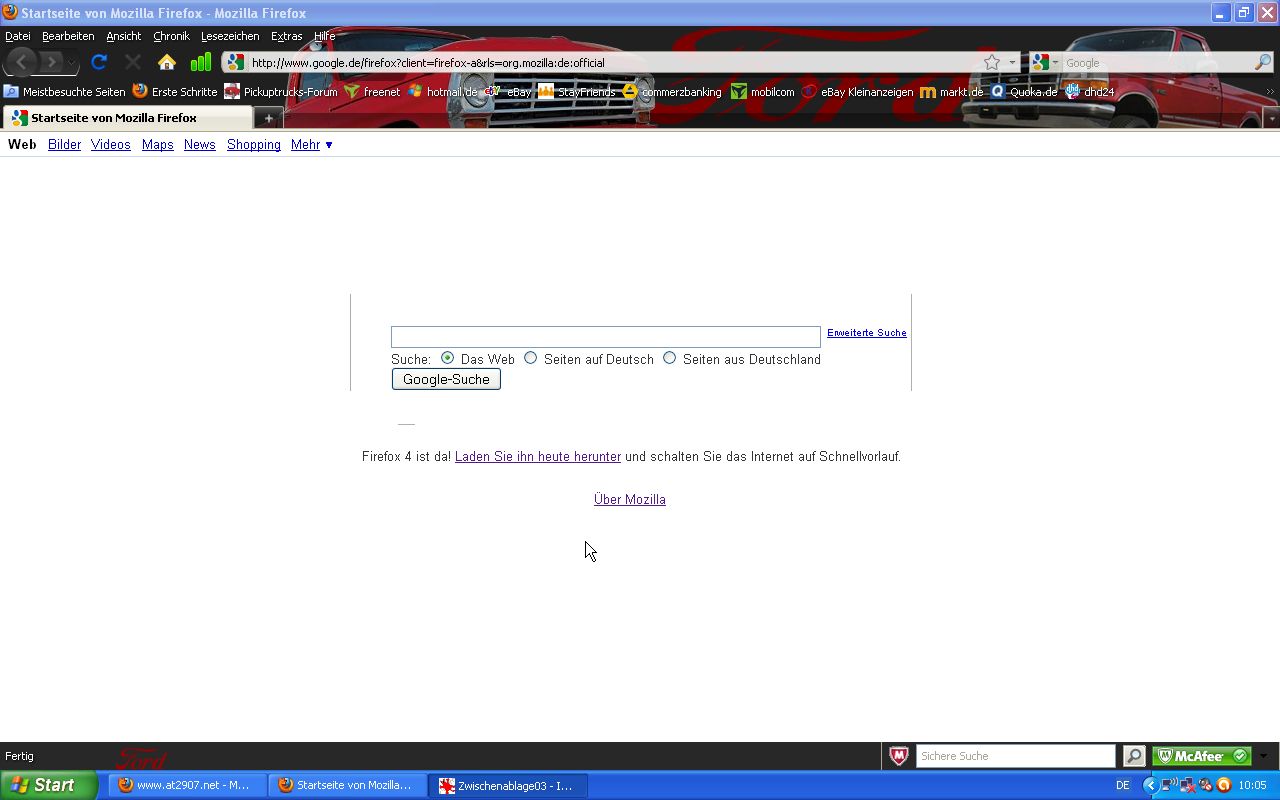The image size is (1280, 800).
Task: Open the Über Mozilla link
Action: [630, 499]
